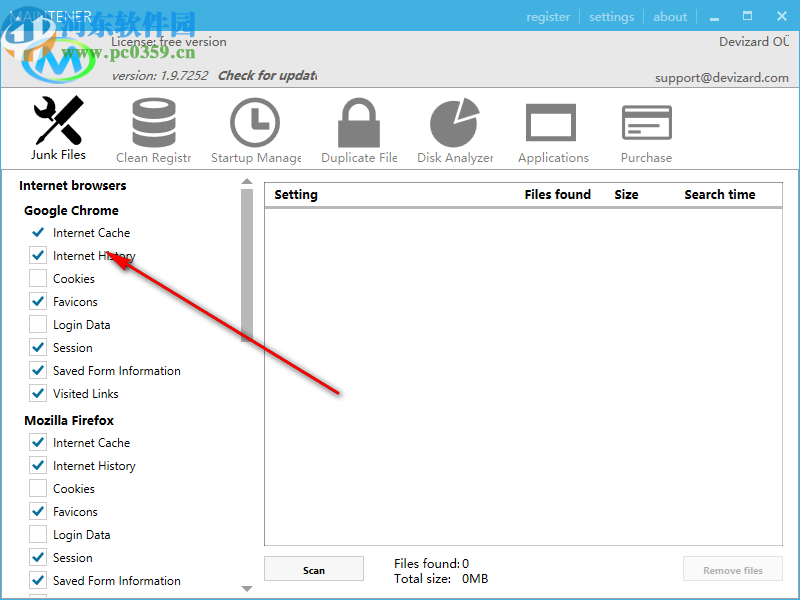Click the support@devizard.com email link
This screenshot has height=600, width=800.
721,78
